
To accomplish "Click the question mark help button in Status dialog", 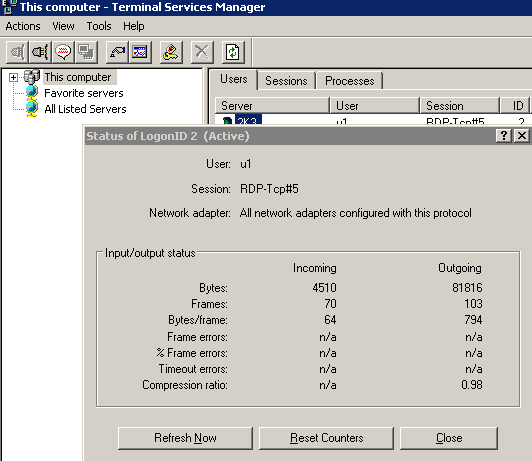I will 504,136.
